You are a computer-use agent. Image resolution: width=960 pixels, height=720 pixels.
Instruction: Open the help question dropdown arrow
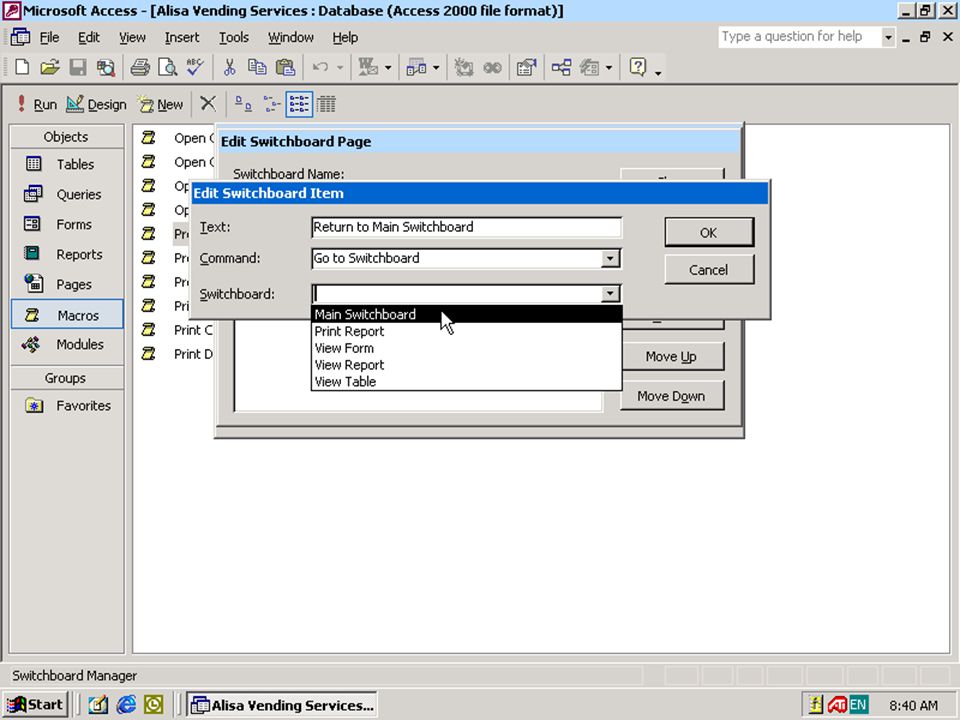point(888,37)
